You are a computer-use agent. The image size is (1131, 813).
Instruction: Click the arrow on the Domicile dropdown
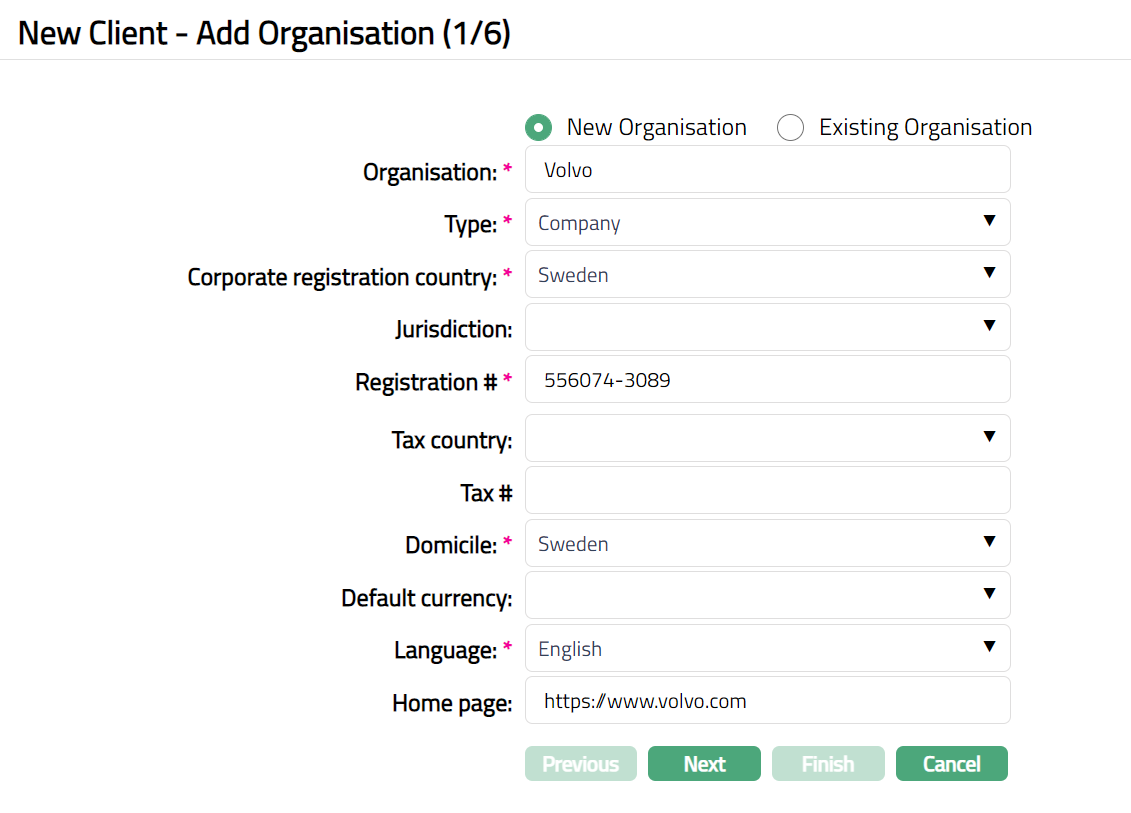coord(989,542)
